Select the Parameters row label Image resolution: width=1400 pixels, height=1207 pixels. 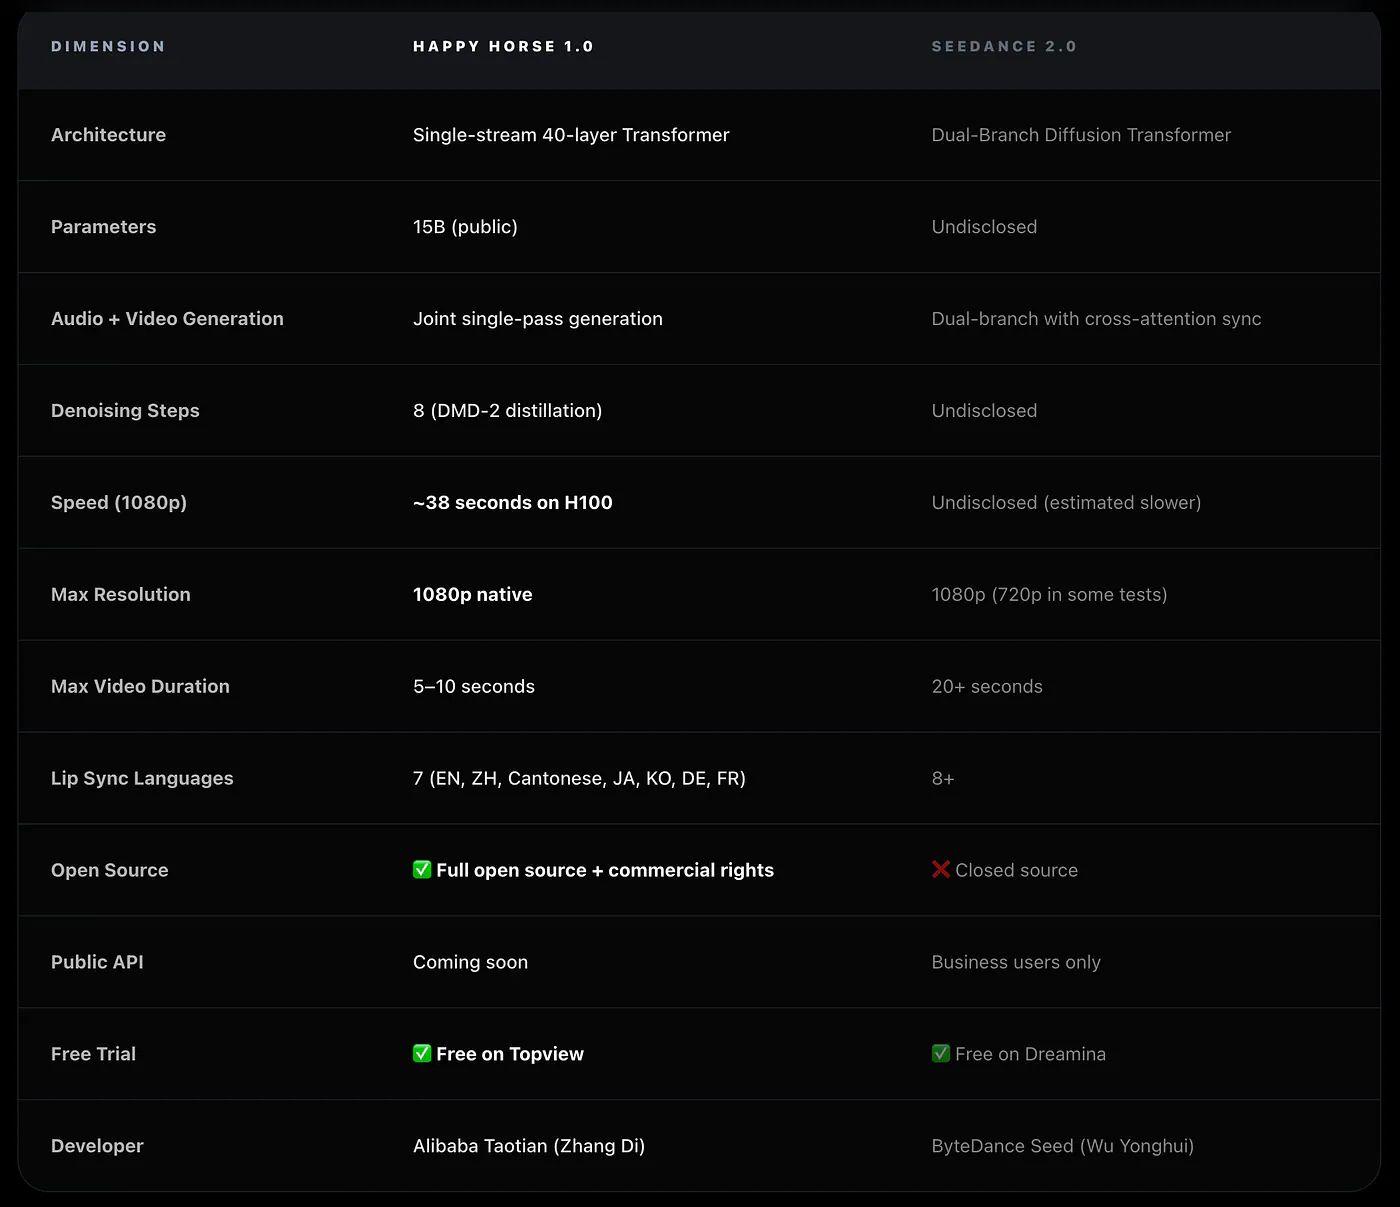[x=103, y=227]
